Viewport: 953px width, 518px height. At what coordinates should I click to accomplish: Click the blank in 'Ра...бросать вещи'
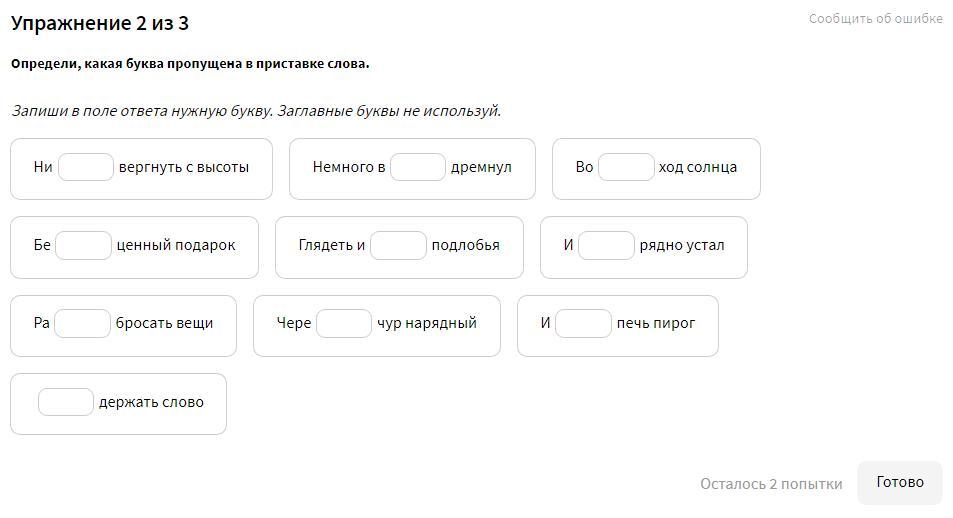click(x=82, y=323)
